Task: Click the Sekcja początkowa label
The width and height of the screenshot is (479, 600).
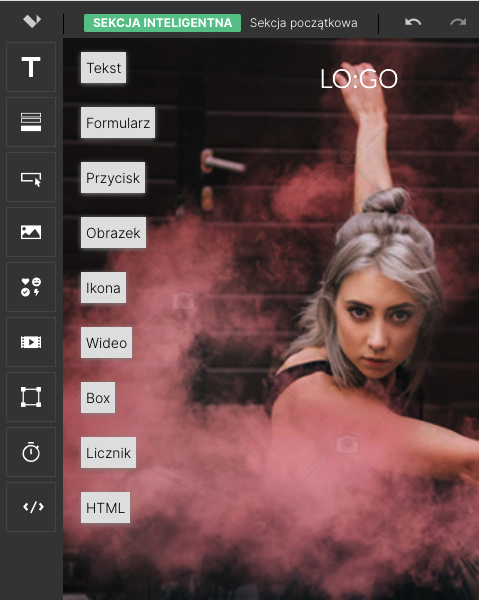Action: point(303,23)
